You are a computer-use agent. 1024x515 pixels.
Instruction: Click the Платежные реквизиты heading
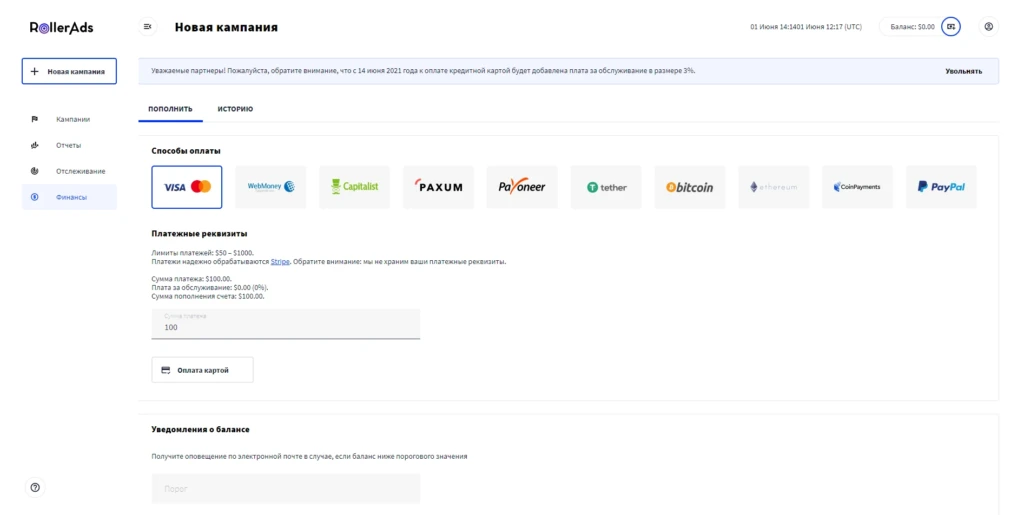[199, 233]
